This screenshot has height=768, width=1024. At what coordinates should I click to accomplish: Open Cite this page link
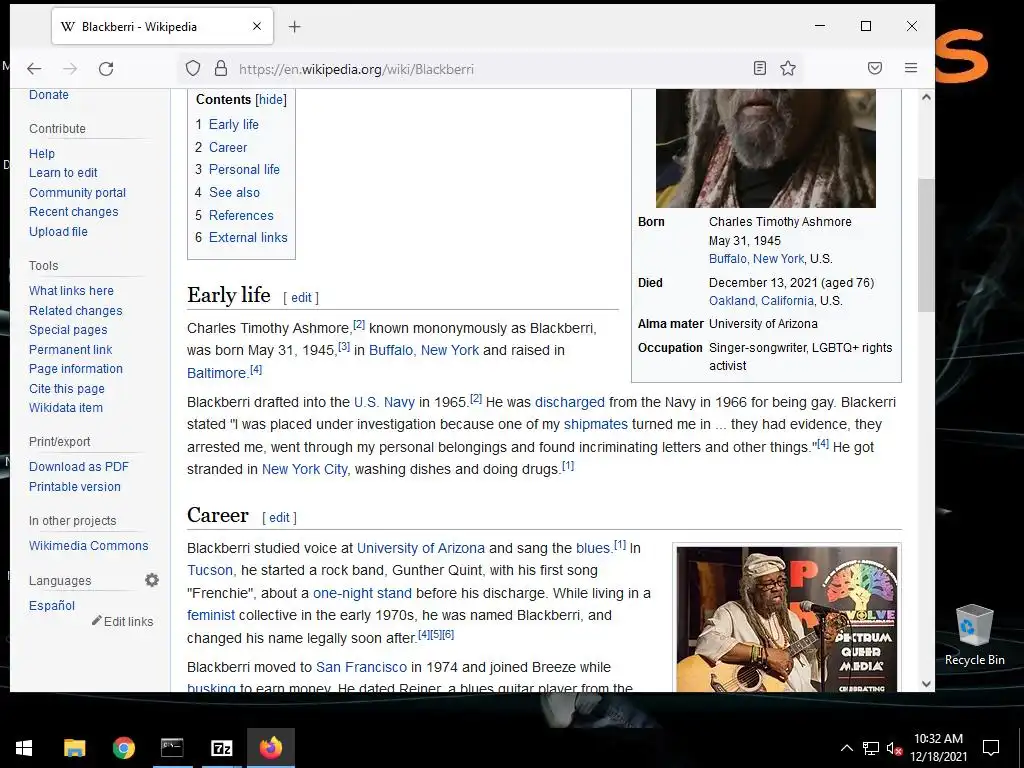[67, 389]
